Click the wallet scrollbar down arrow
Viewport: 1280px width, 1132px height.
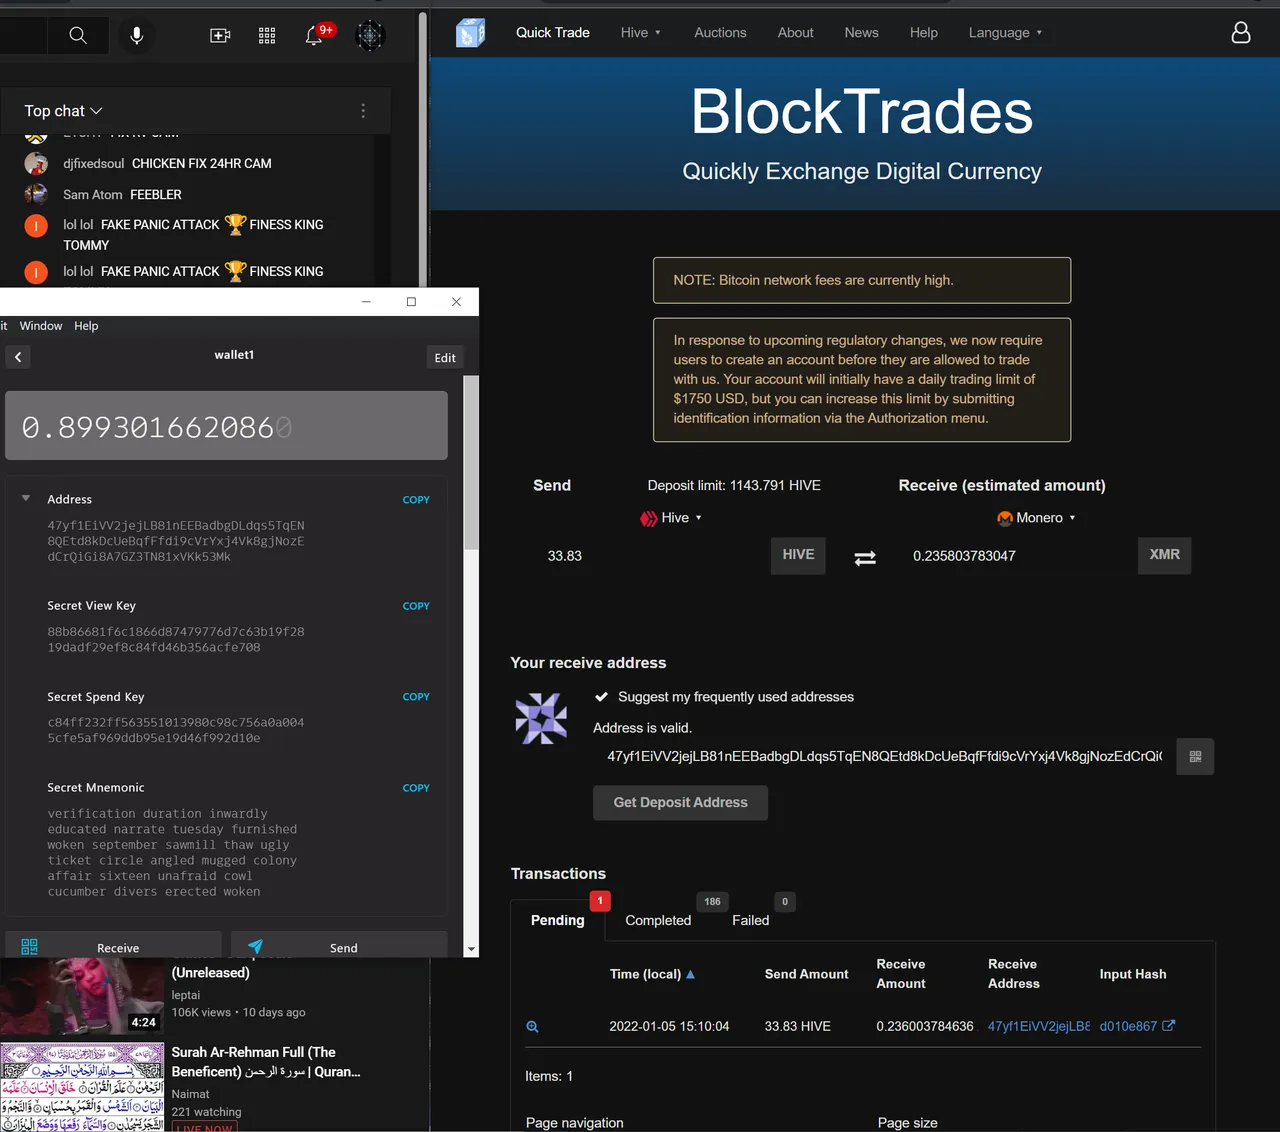[471, 949]
